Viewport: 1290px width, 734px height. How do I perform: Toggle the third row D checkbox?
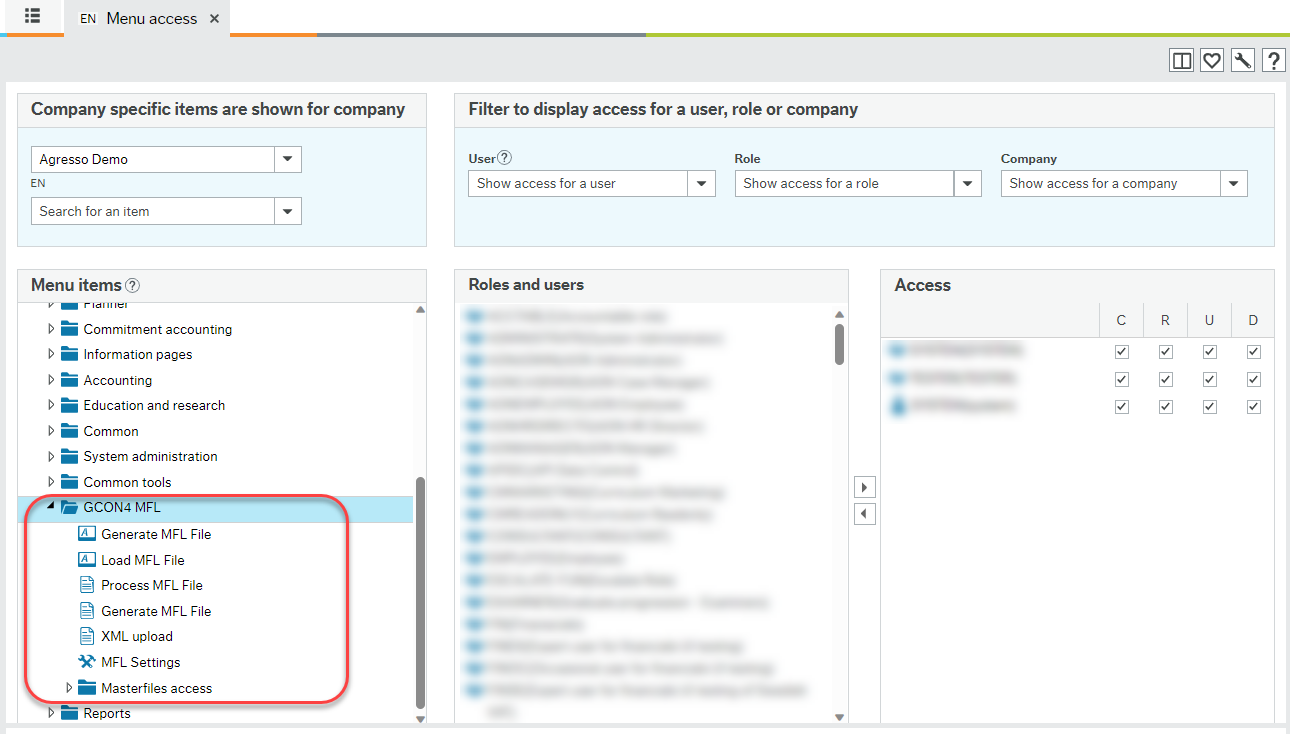[x=1254, y=407]
